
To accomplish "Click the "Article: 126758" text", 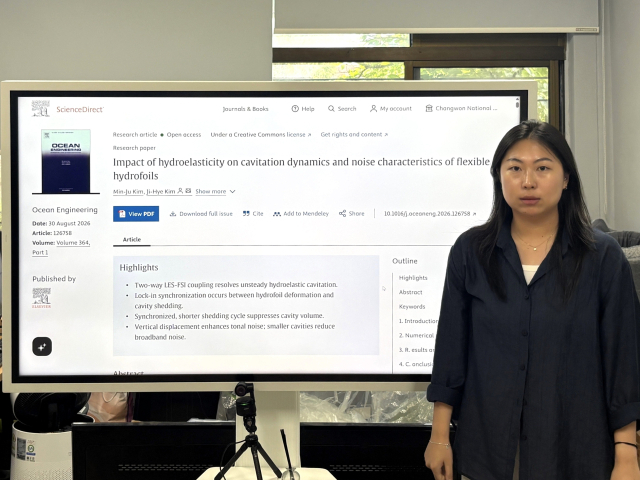I will (x=52, y=233).
